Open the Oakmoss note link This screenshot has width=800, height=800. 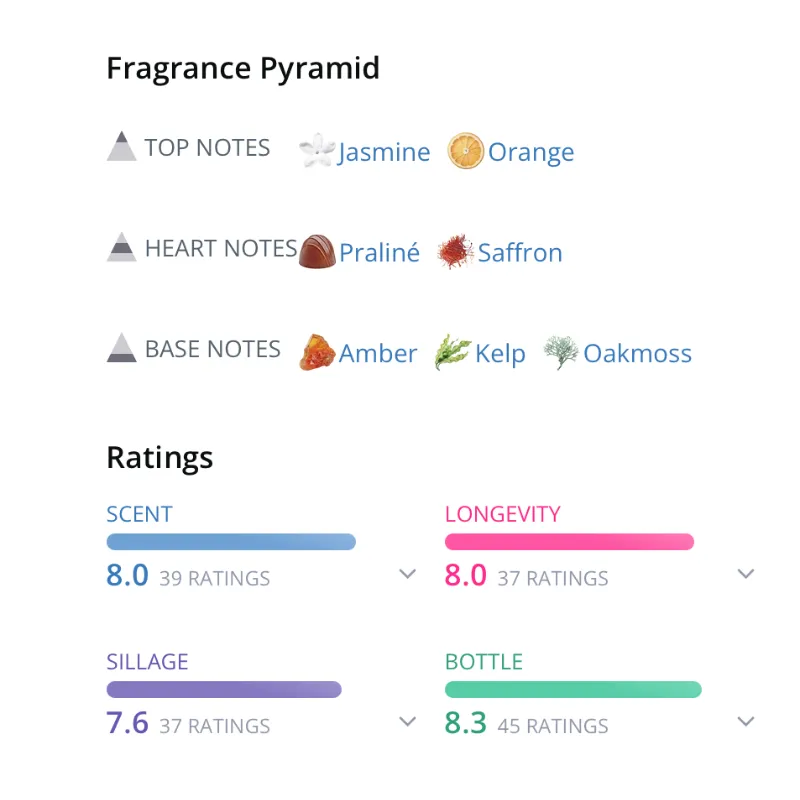pos(637,353)
